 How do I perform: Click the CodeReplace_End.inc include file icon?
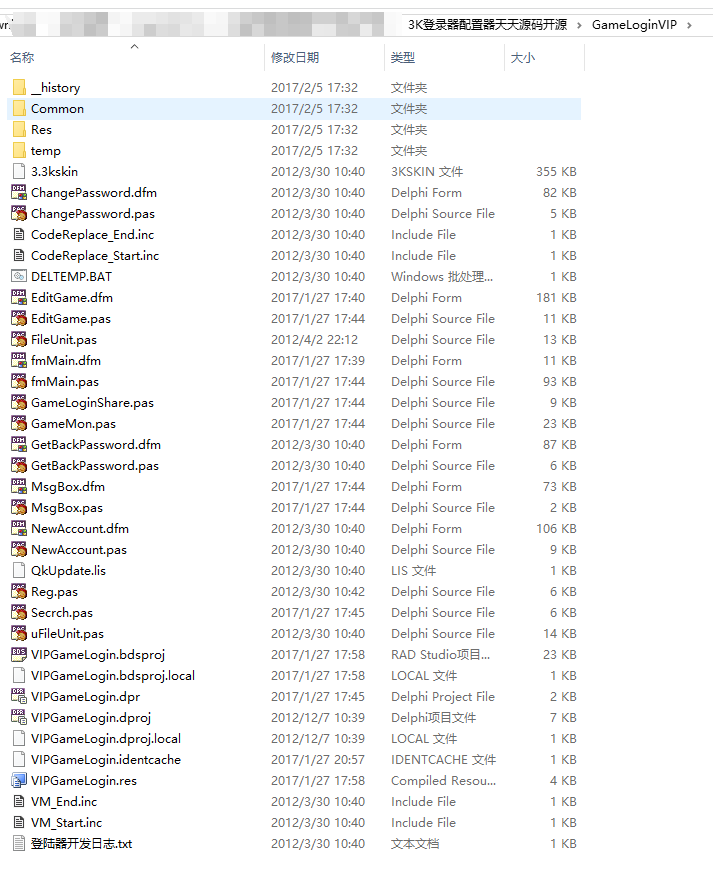(18, 234)
